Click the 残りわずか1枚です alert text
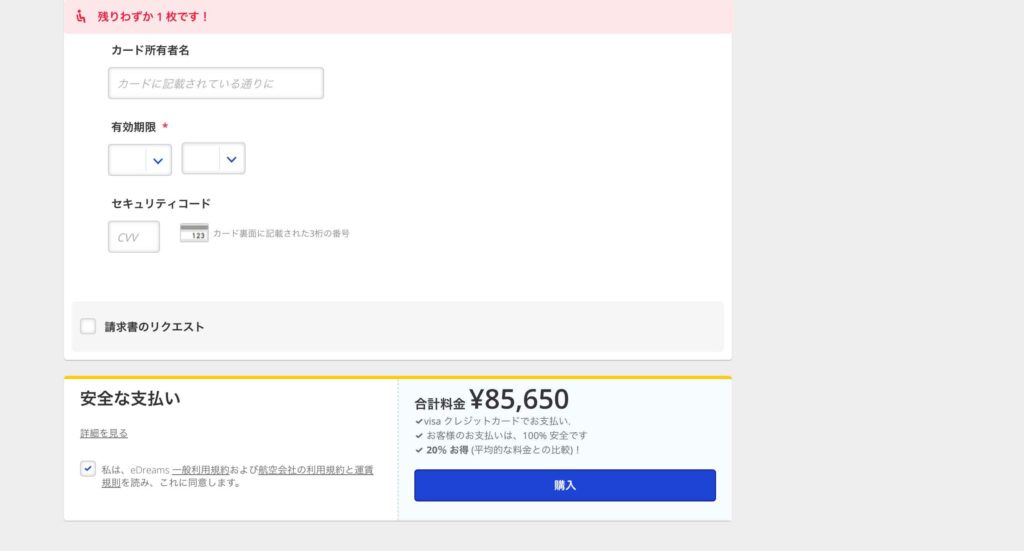The width and height of the screenshot is (1024, 551). coord(153,17)
